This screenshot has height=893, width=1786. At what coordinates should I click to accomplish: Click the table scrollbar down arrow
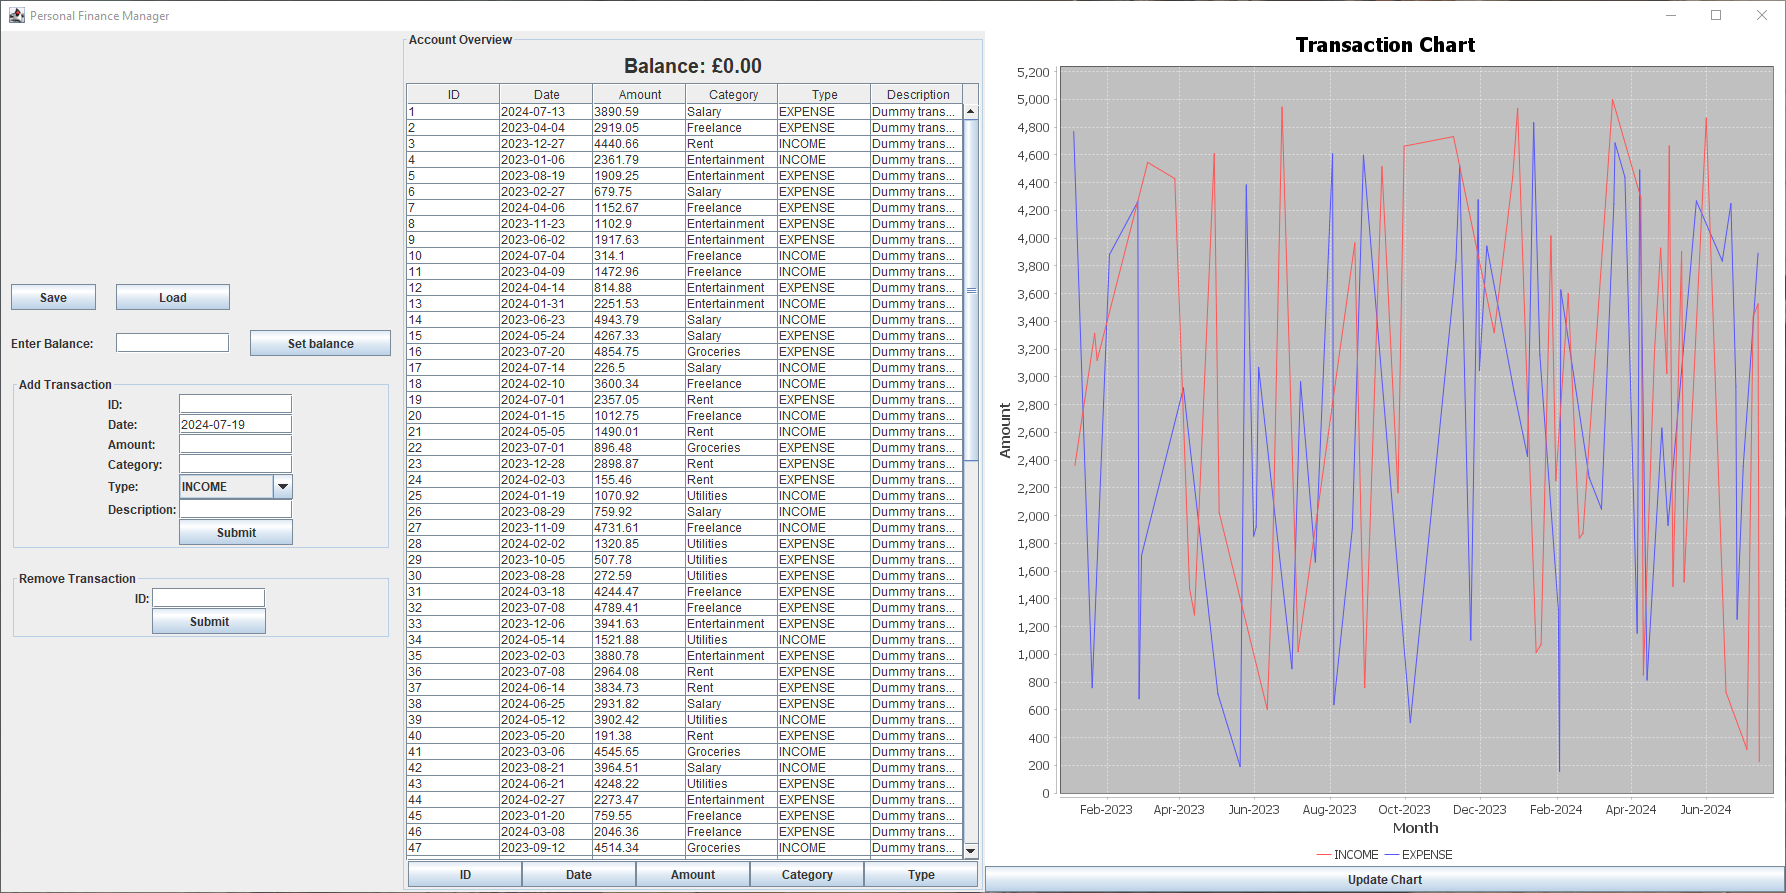click(x=970, y=850)
